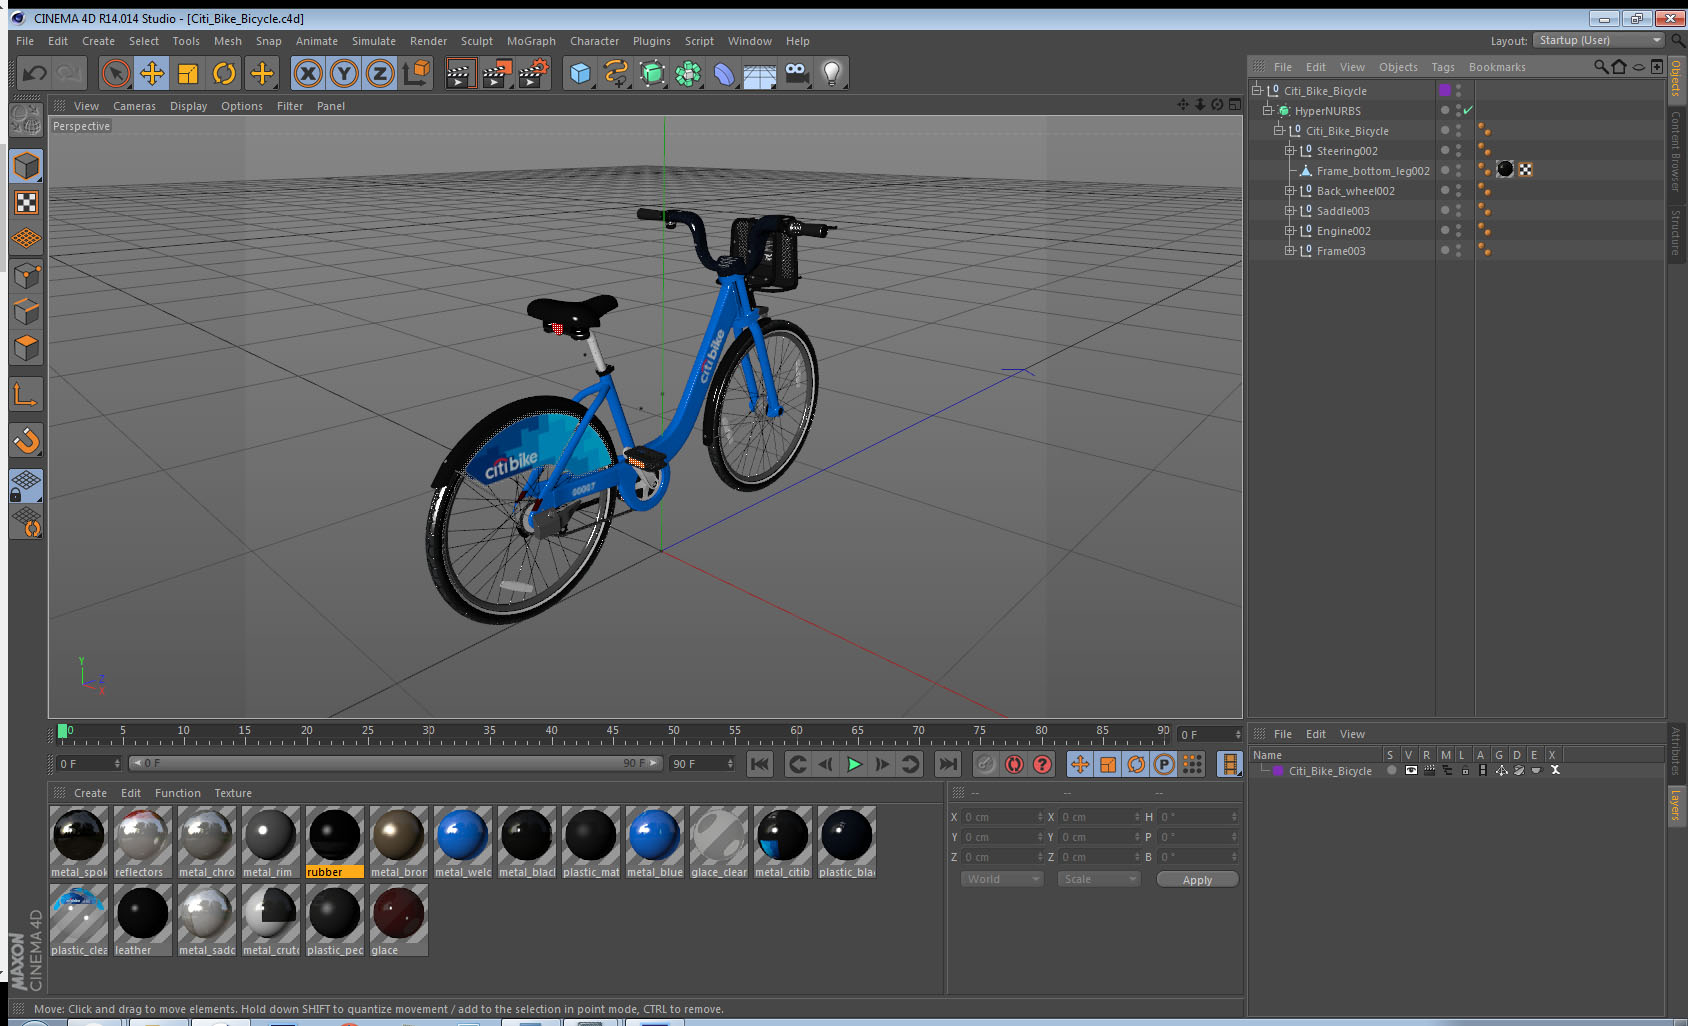Open Material Manager Create menu
Screen dimensions: 1688x1026
pos(90,793)
